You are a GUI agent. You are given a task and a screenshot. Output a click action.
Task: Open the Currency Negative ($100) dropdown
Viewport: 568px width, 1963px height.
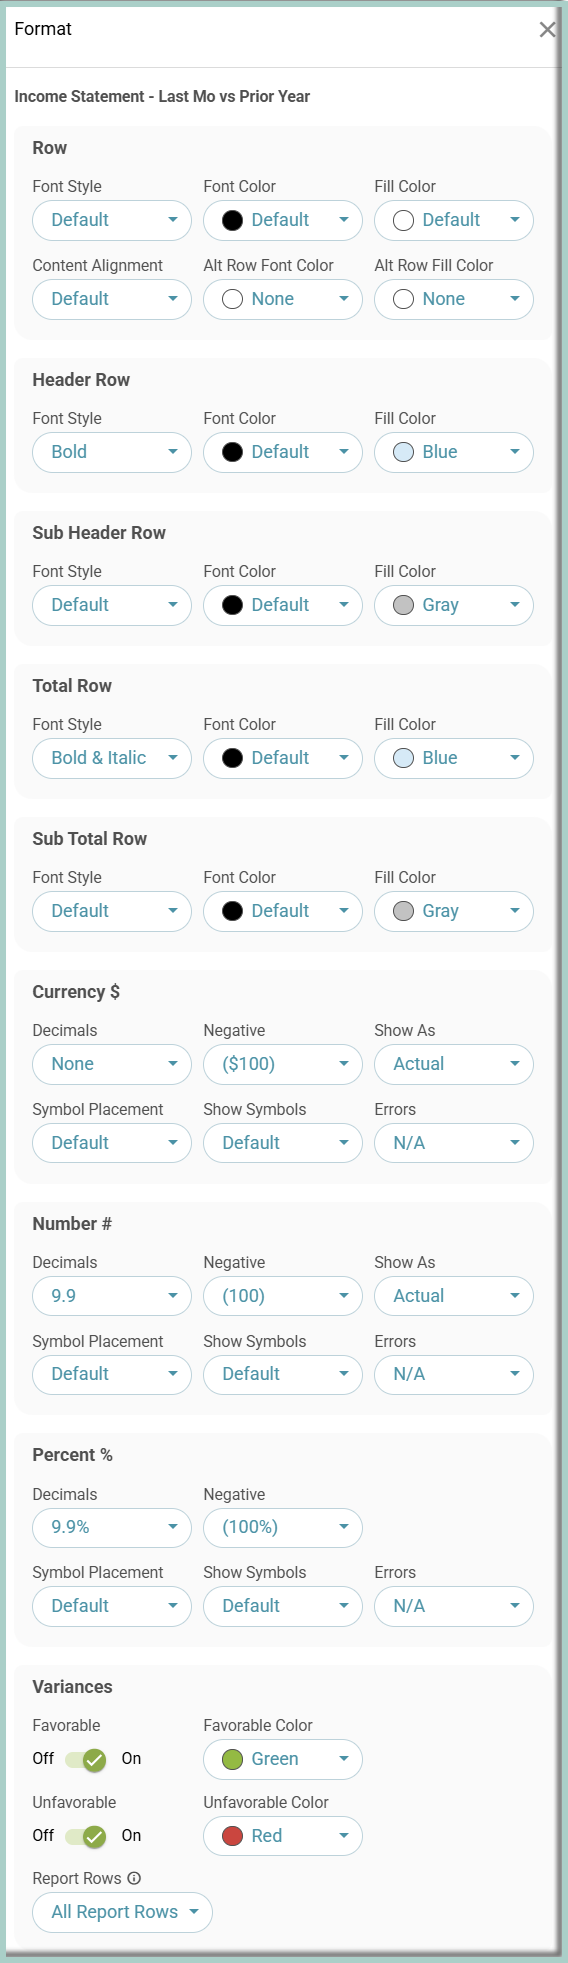(x=283, y=1064)
